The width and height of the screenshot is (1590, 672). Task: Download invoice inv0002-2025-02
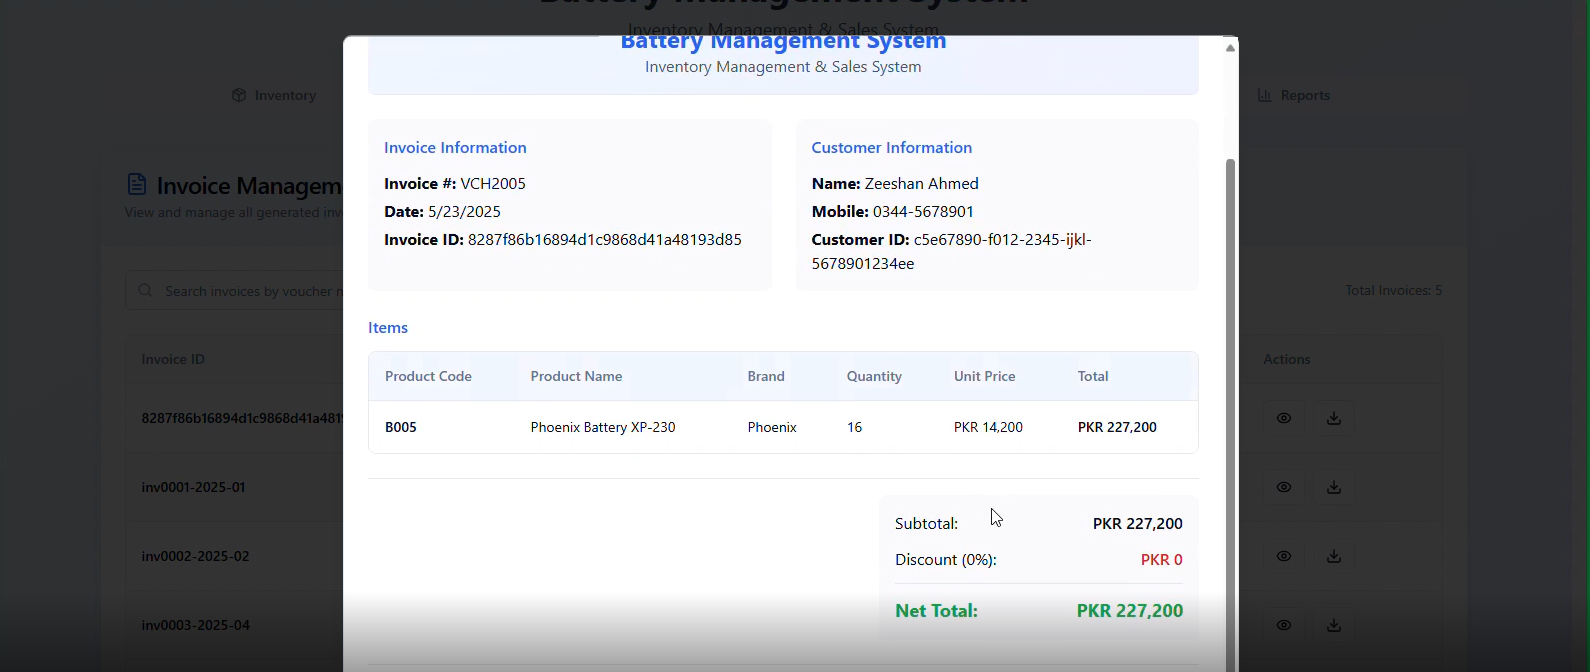1334,557
